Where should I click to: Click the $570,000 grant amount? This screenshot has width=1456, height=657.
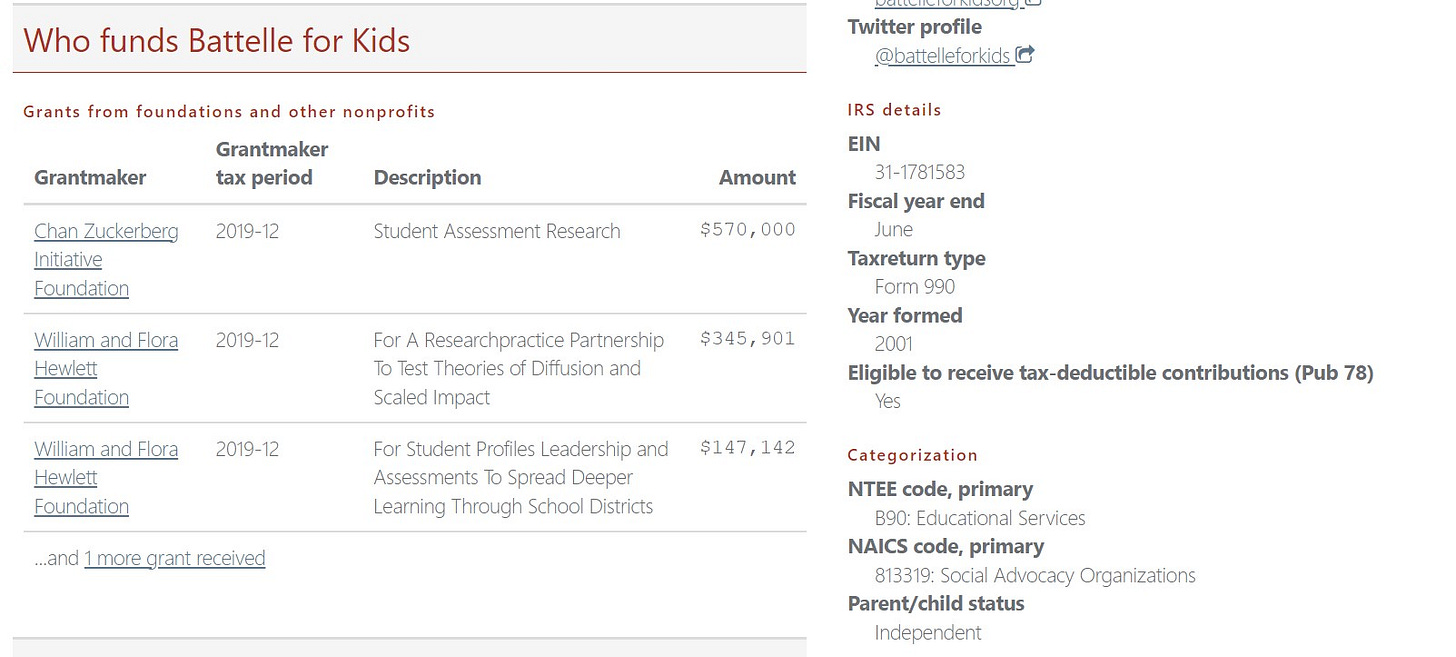tap(747, 230)
